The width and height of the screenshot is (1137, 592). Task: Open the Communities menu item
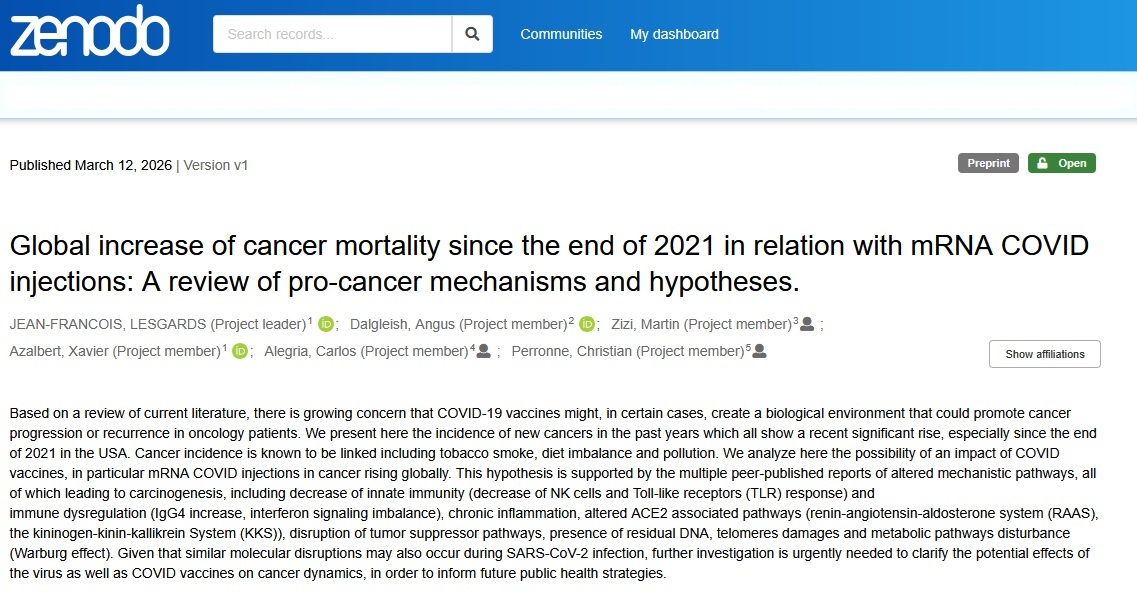(561, 34)
